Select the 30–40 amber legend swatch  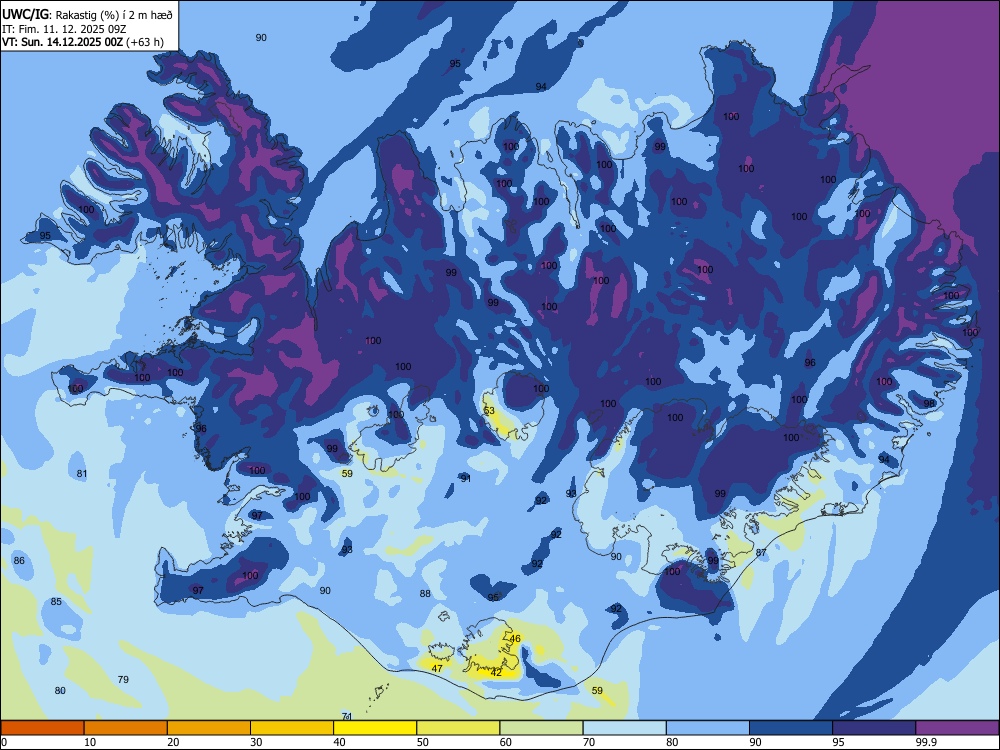pyautogui.click(x=292, y=728)
